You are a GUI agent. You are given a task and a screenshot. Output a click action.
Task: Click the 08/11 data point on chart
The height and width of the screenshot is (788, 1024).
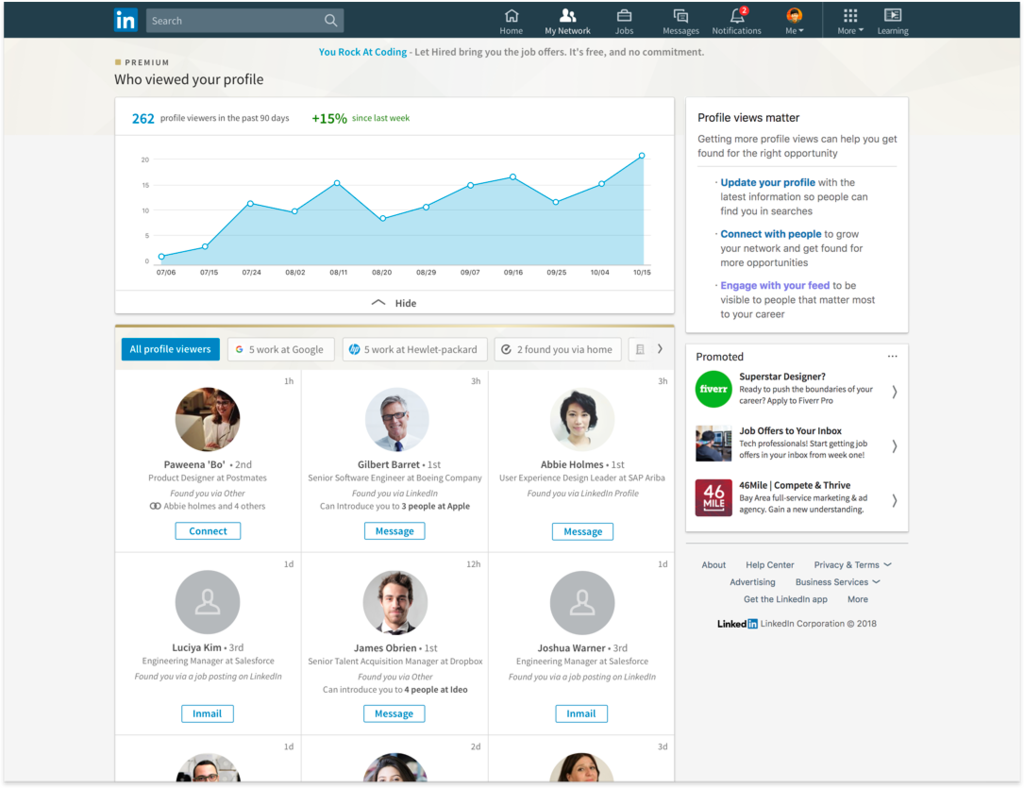coord(337,183)
